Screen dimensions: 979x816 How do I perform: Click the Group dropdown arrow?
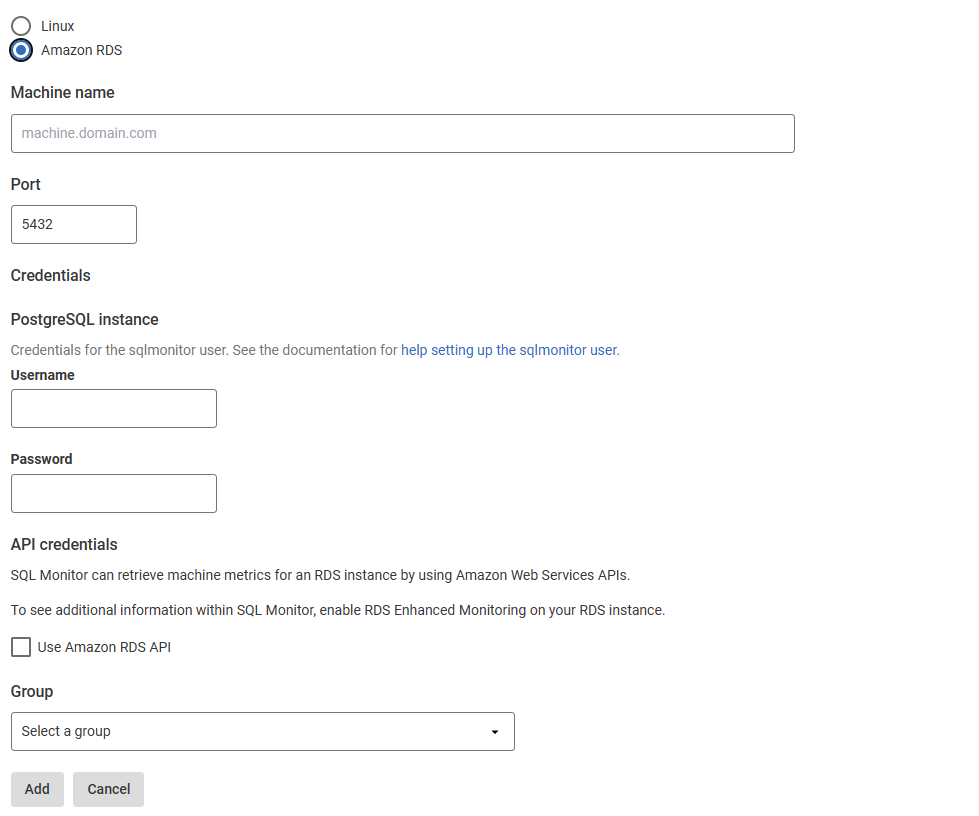[x=494, y=732]
